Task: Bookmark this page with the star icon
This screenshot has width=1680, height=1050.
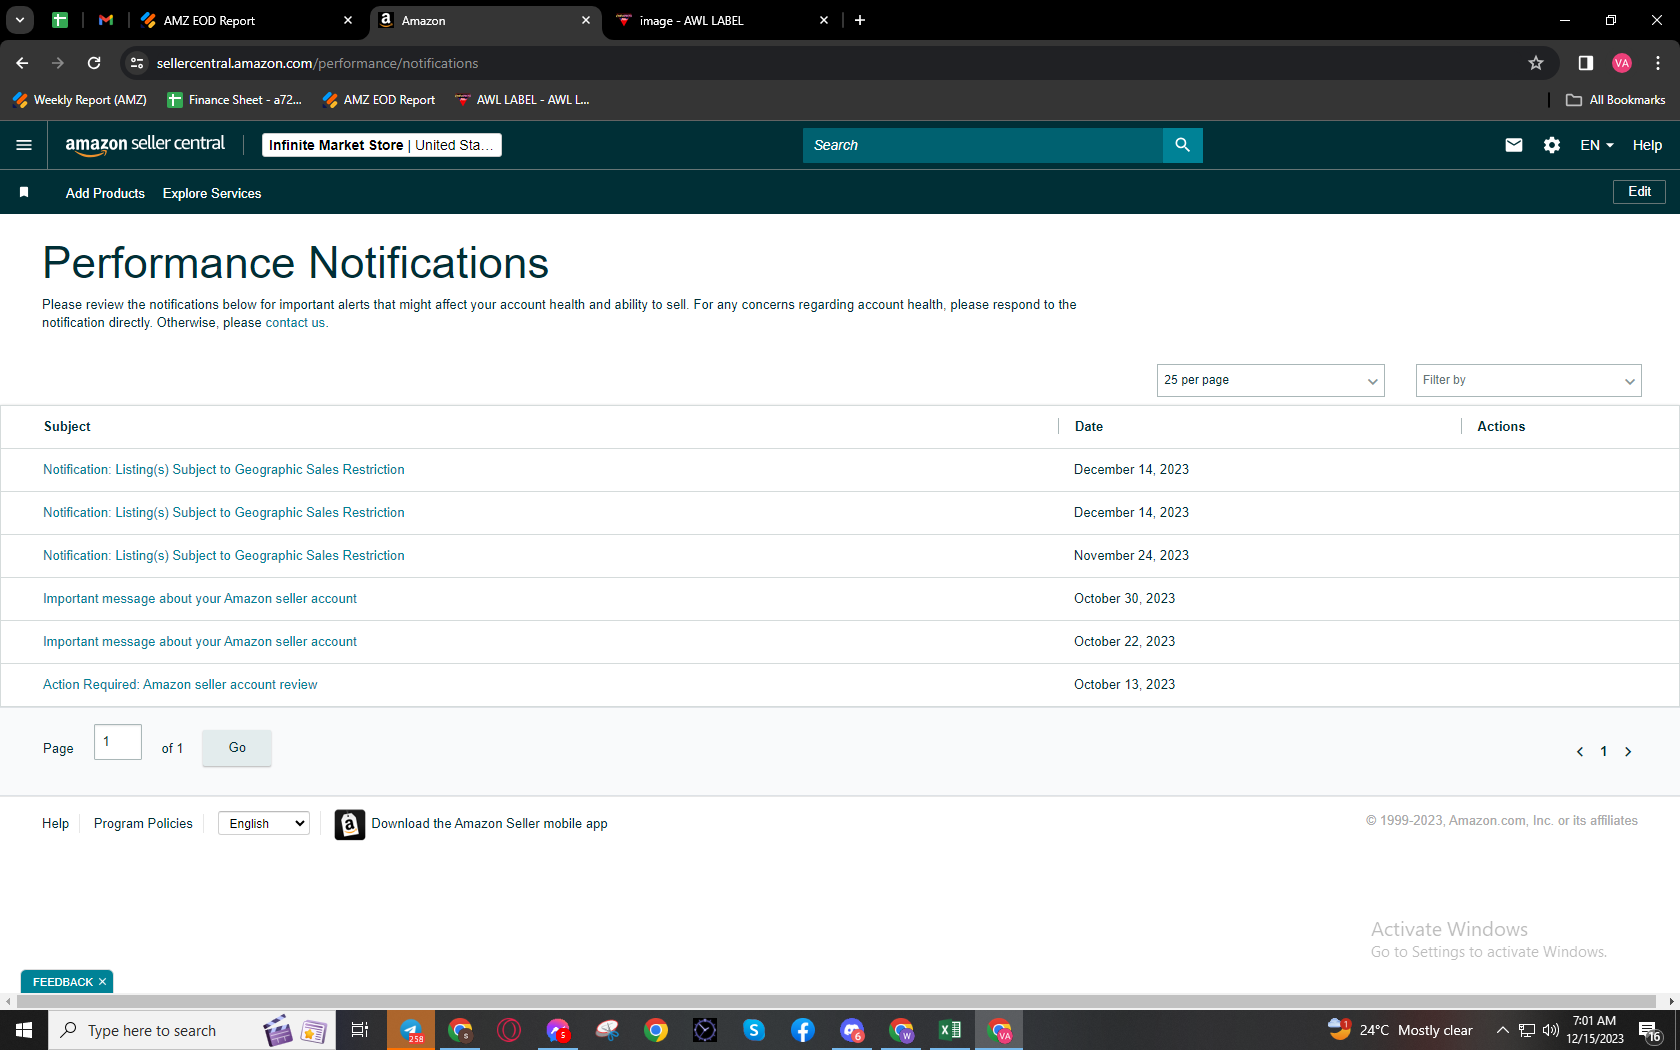Action: point(1536,63)
